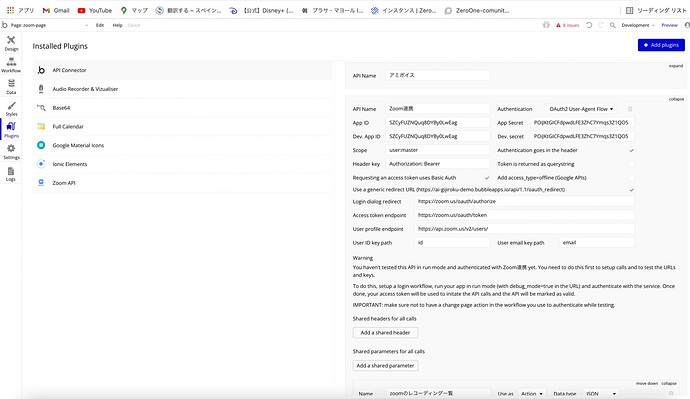
Task: Open the Data tab in sidebar
Action: (11, 87)
